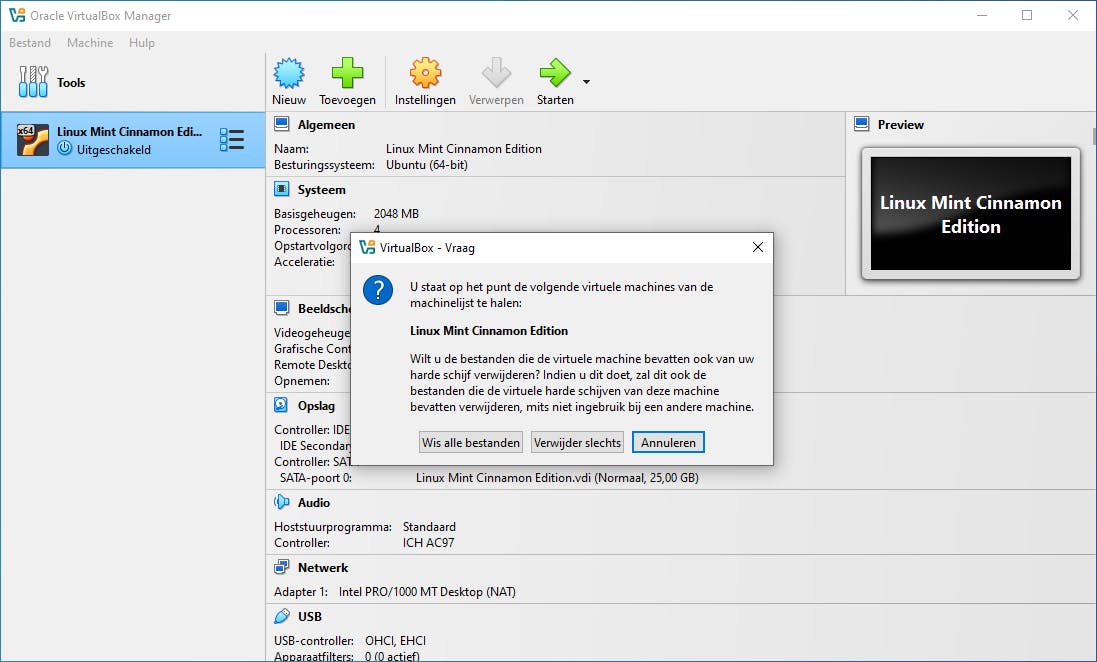Click the Ubuntu (64-bit) value

[427, 165]
